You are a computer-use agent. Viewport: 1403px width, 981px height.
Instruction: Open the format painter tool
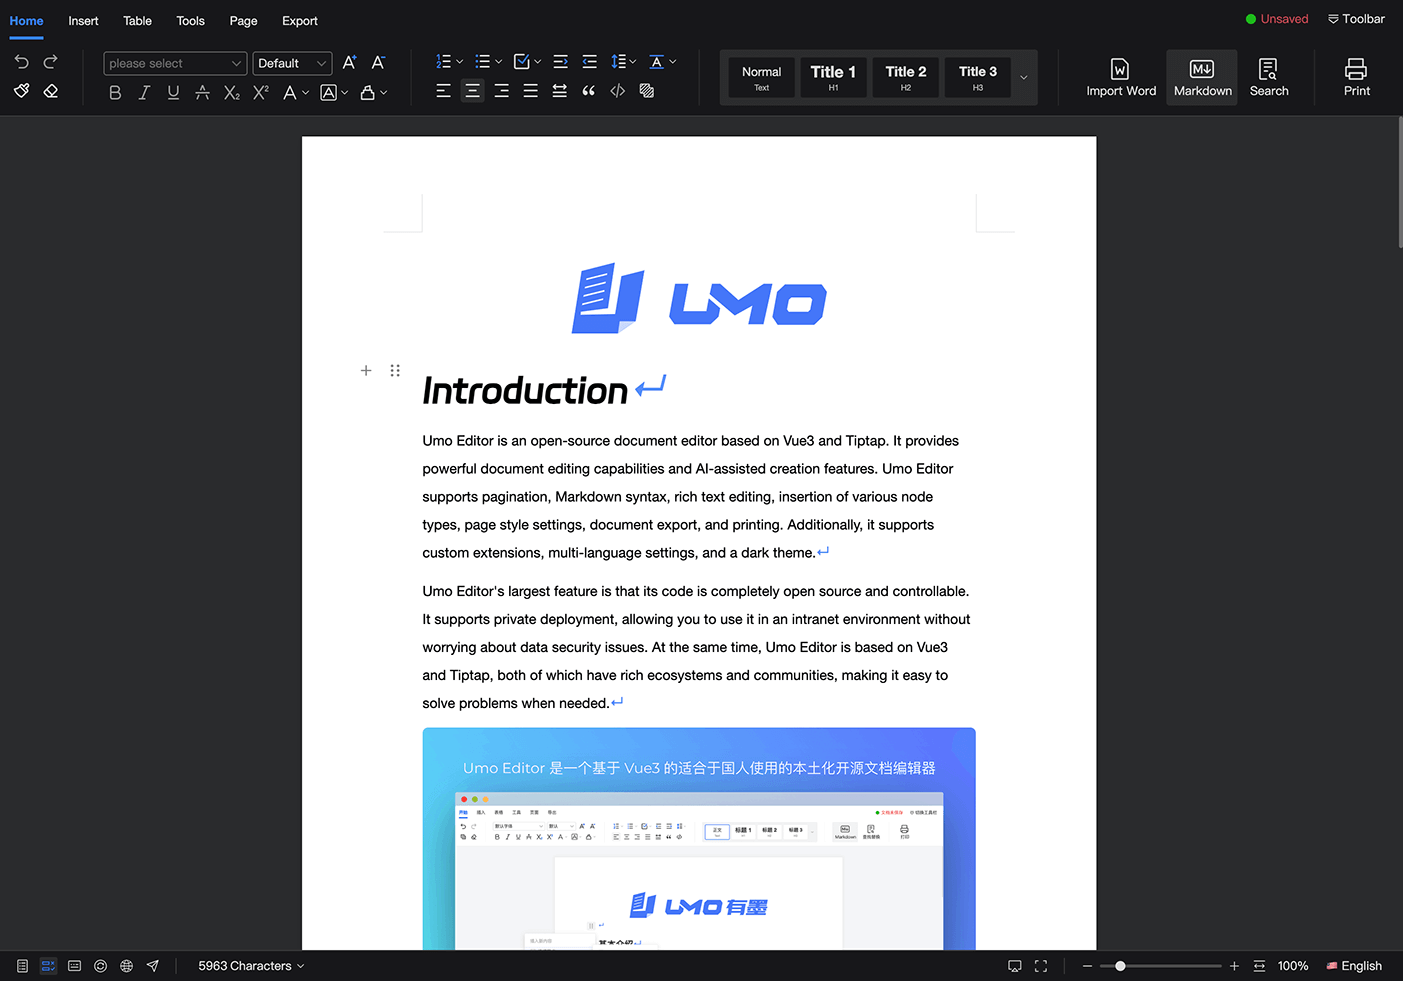click(x=21, y=91)
